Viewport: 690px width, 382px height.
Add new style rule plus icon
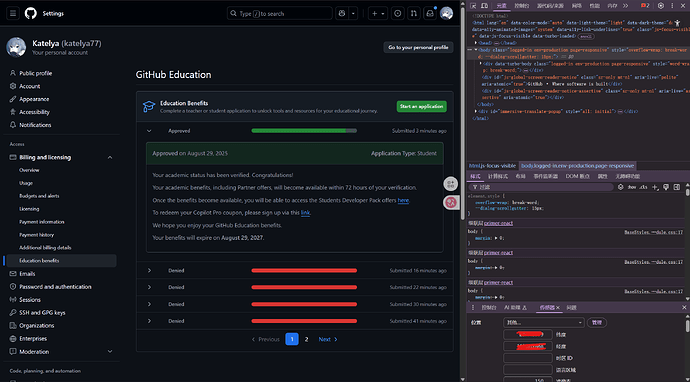655,187
